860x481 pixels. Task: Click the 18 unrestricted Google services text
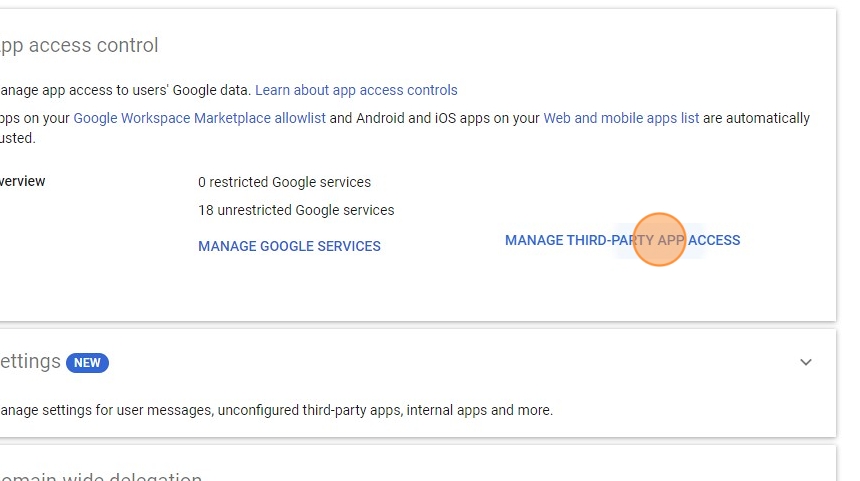[296, 210]
